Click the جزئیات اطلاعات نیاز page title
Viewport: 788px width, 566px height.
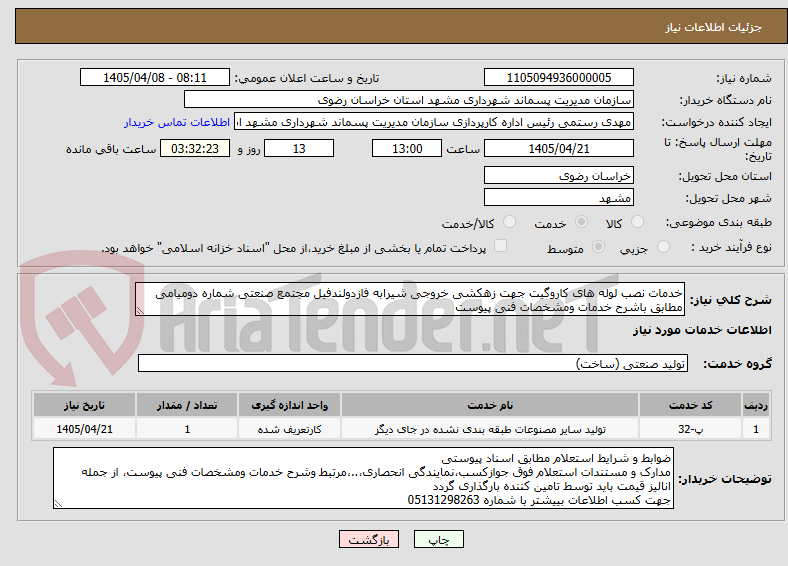[714, 27]
